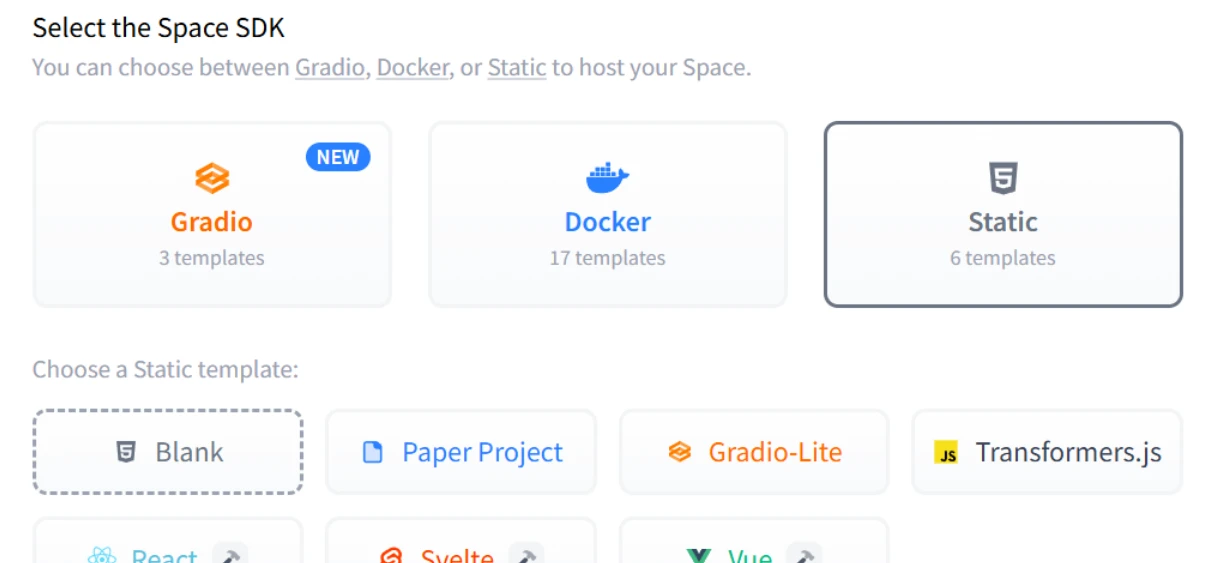The image size is (1210, 563).
Task: Click the orange Gradio-Lite template icon
Action: point(680,453)
